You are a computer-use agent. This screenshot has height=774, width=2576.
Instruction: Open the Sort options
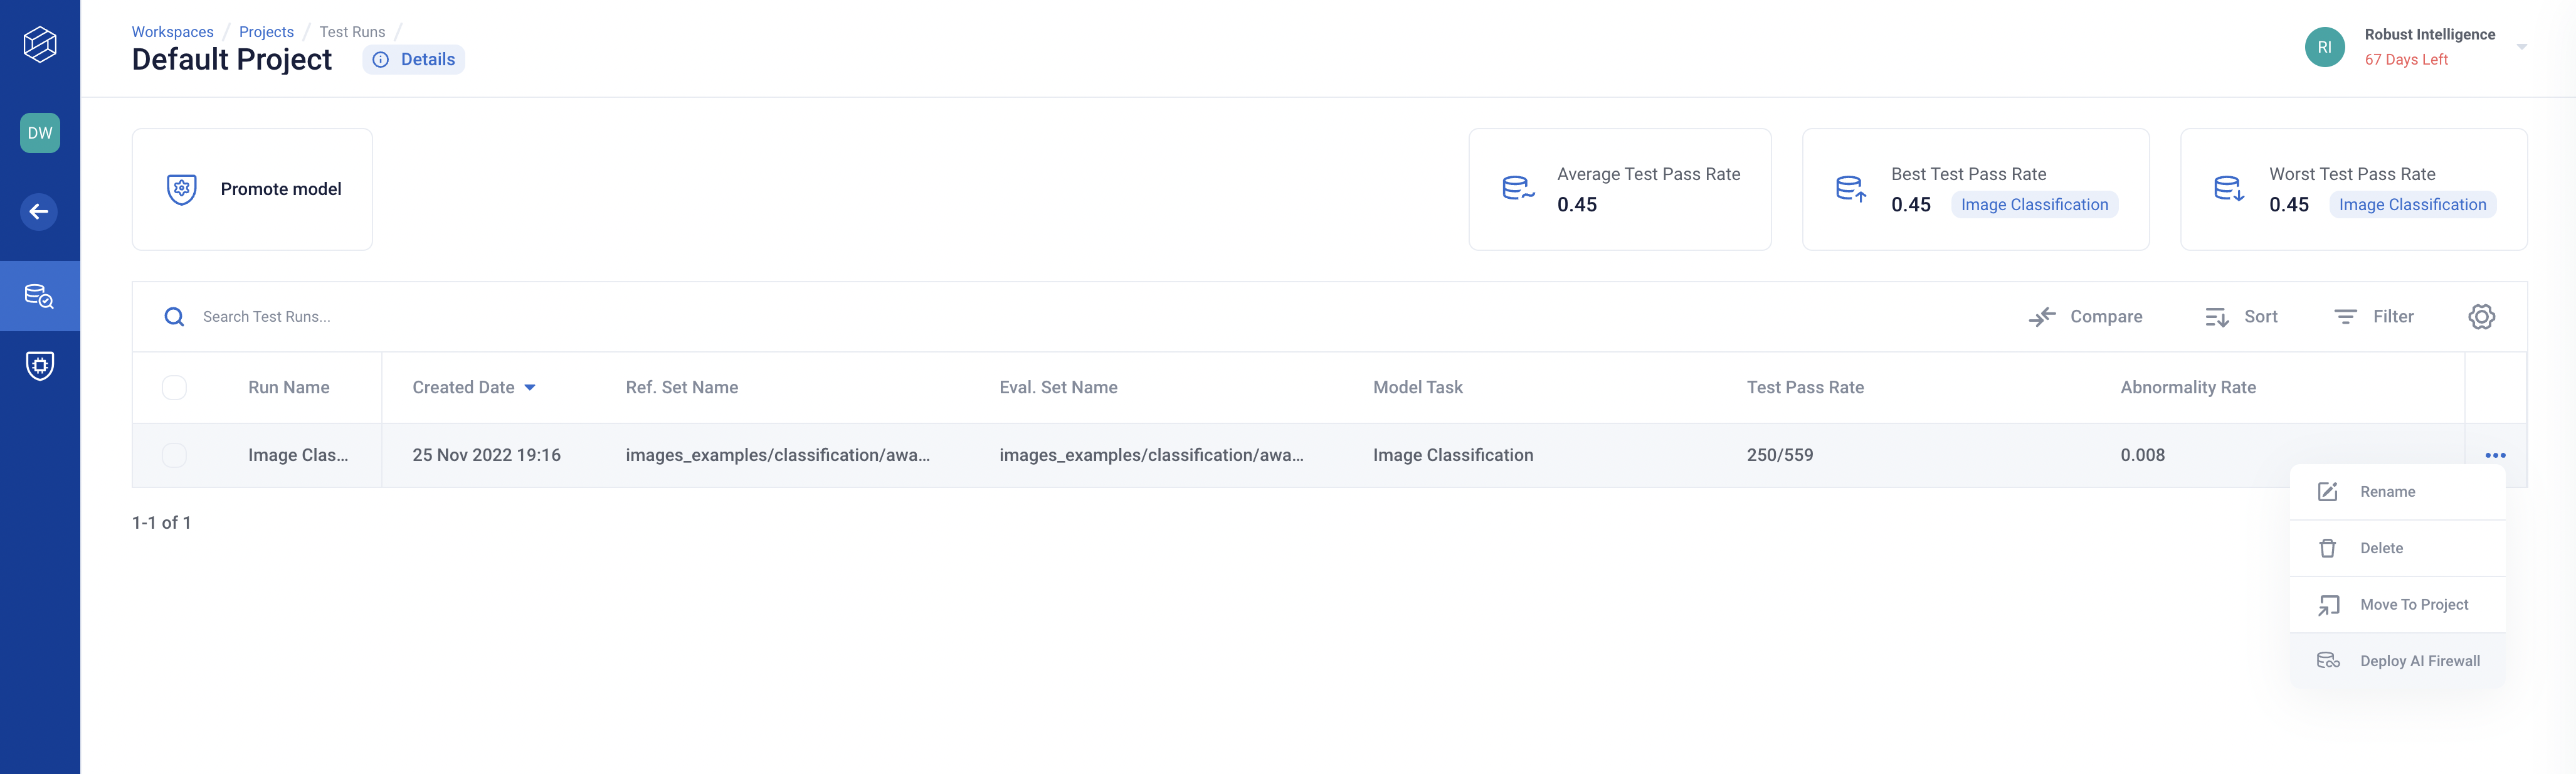[x=2241, y=317]
